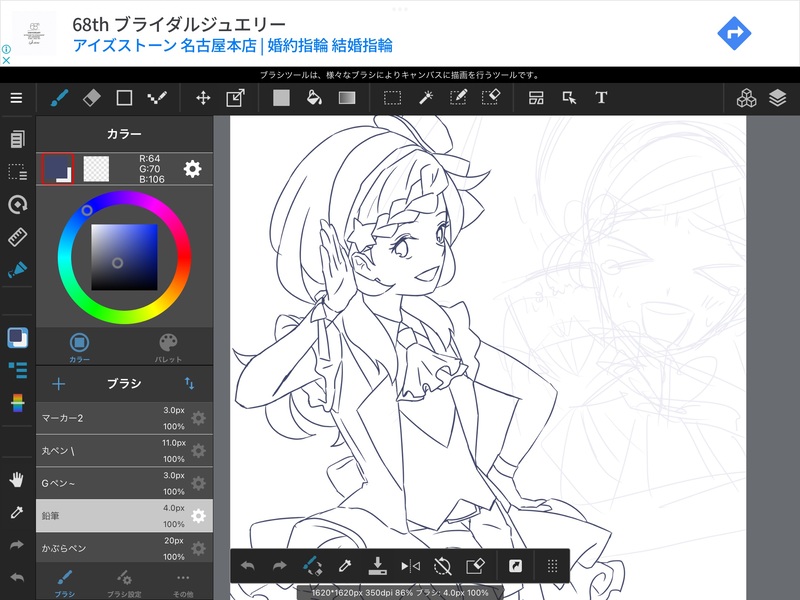Click the brush list sort arrows
This screenshot has width=800, height=600.
pos(189,383)
